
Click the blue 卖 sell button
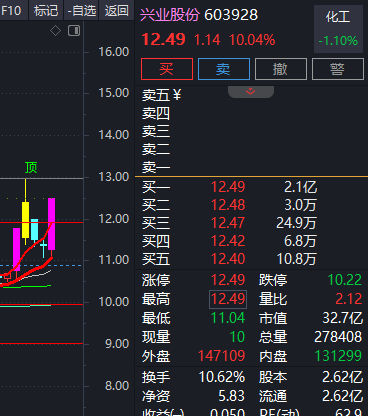(x=224, y=69)
